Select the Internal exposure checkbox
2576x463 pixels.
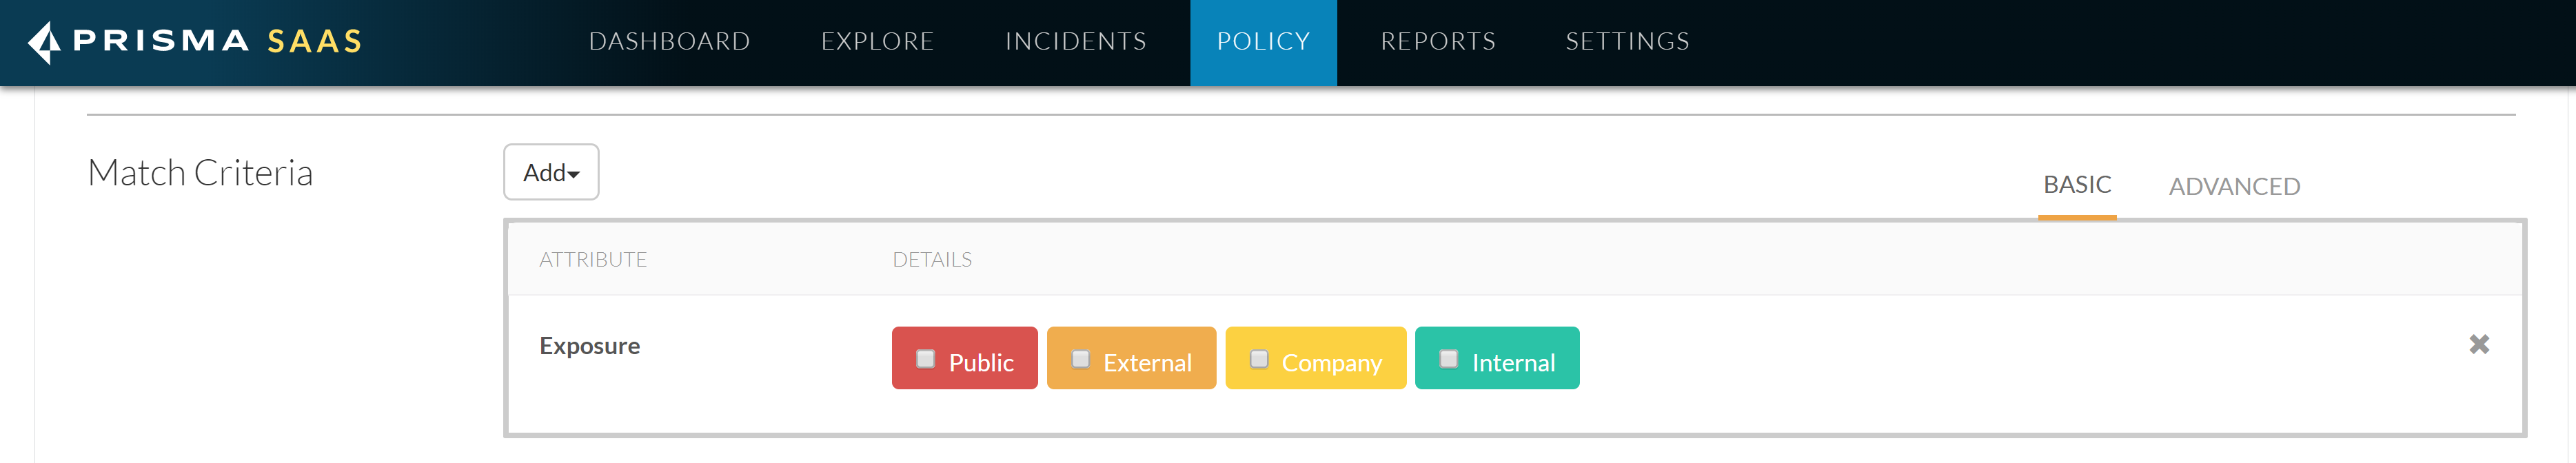1448,359
